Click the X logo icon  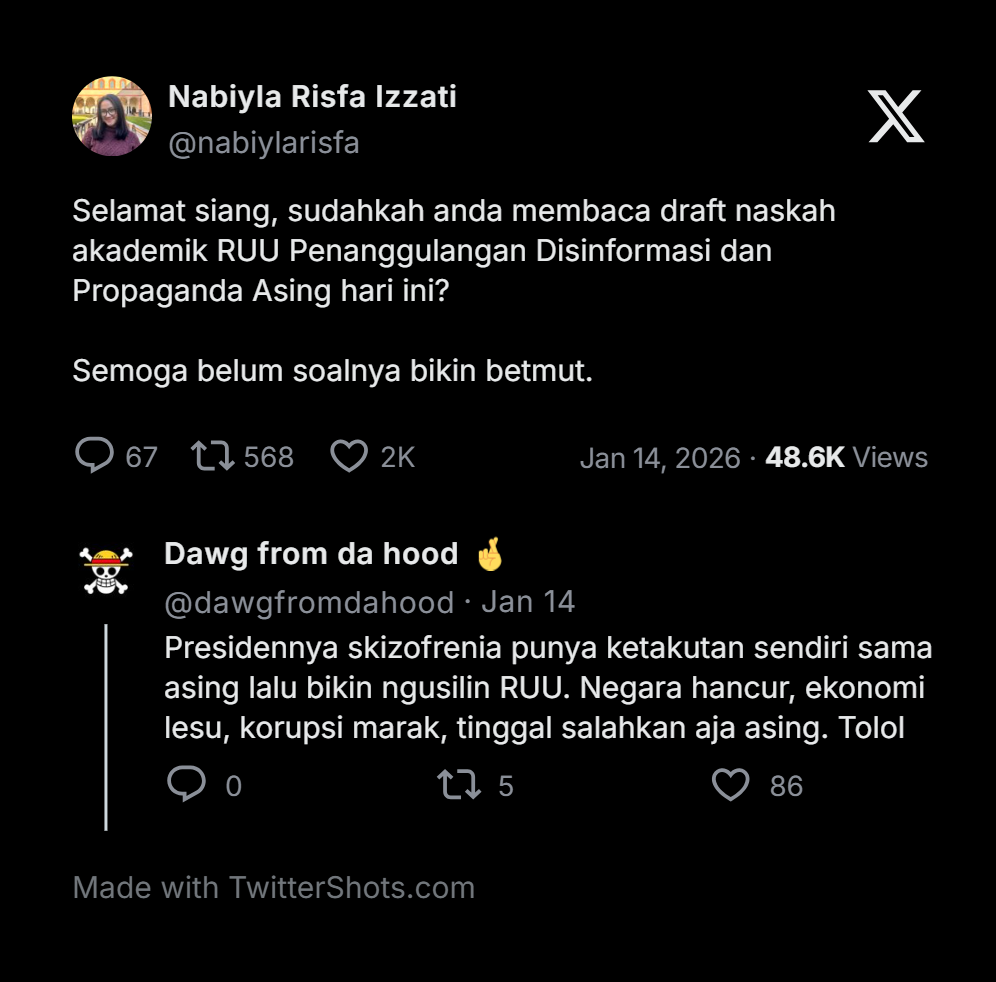895,116
